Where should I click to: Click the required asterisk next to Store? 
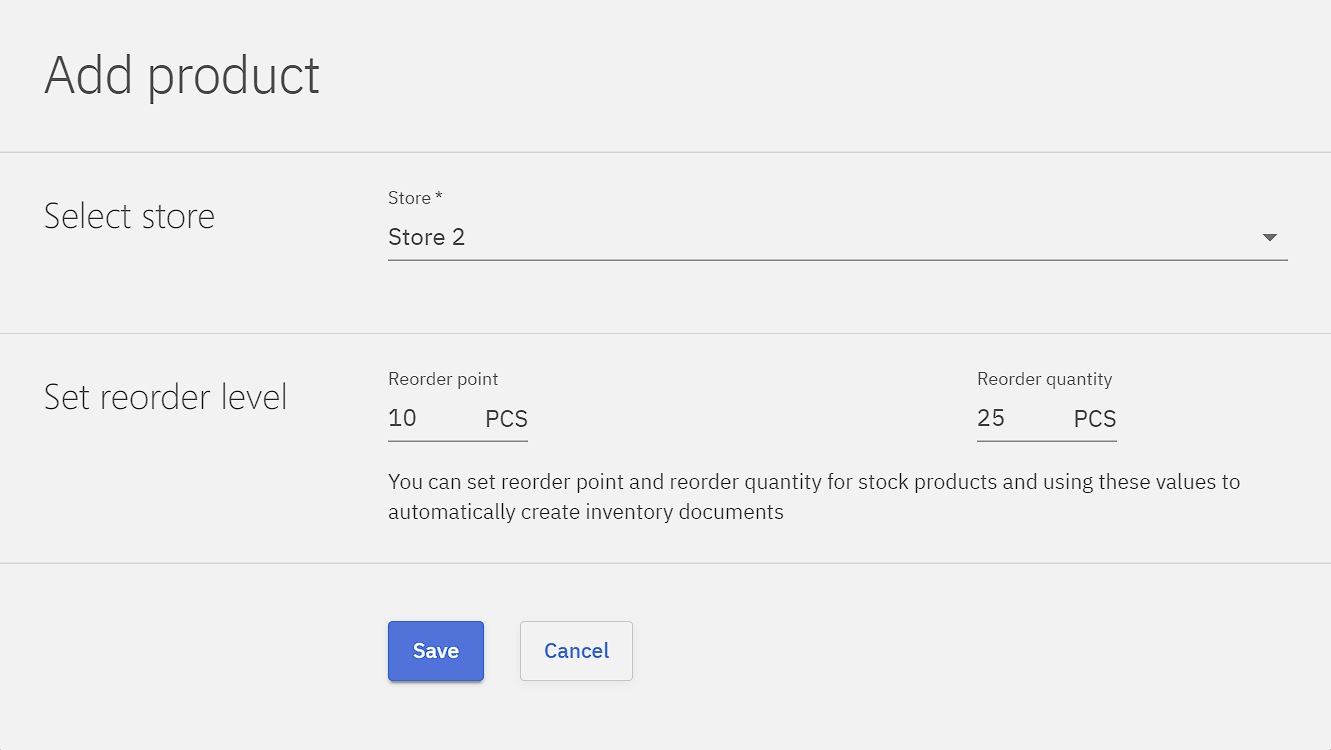pyautogui.click(x=439, y=197)
